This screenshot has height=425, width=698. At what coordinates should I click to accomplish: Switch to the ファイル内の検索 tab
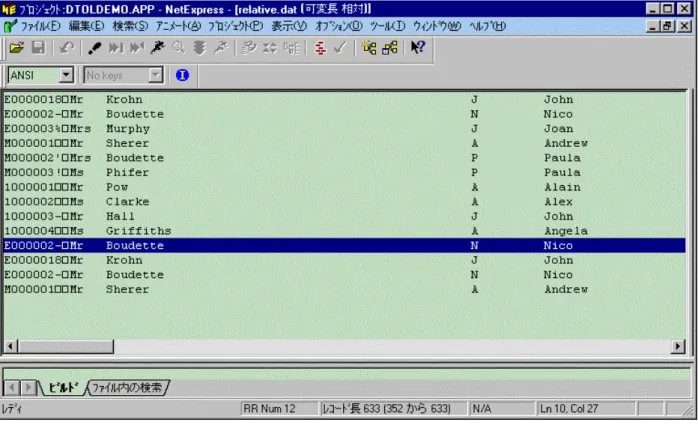pyautogui.click(x=127, y=388)
